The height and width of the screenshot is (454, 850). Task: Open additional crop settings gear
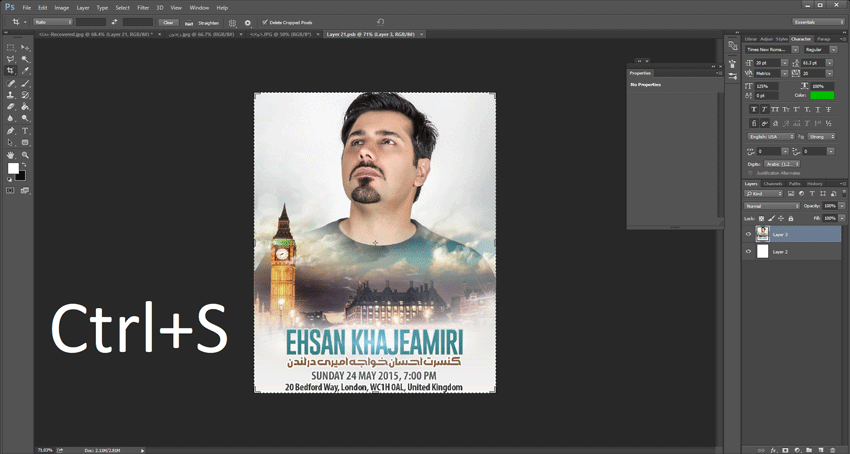(x=248, y=23)
